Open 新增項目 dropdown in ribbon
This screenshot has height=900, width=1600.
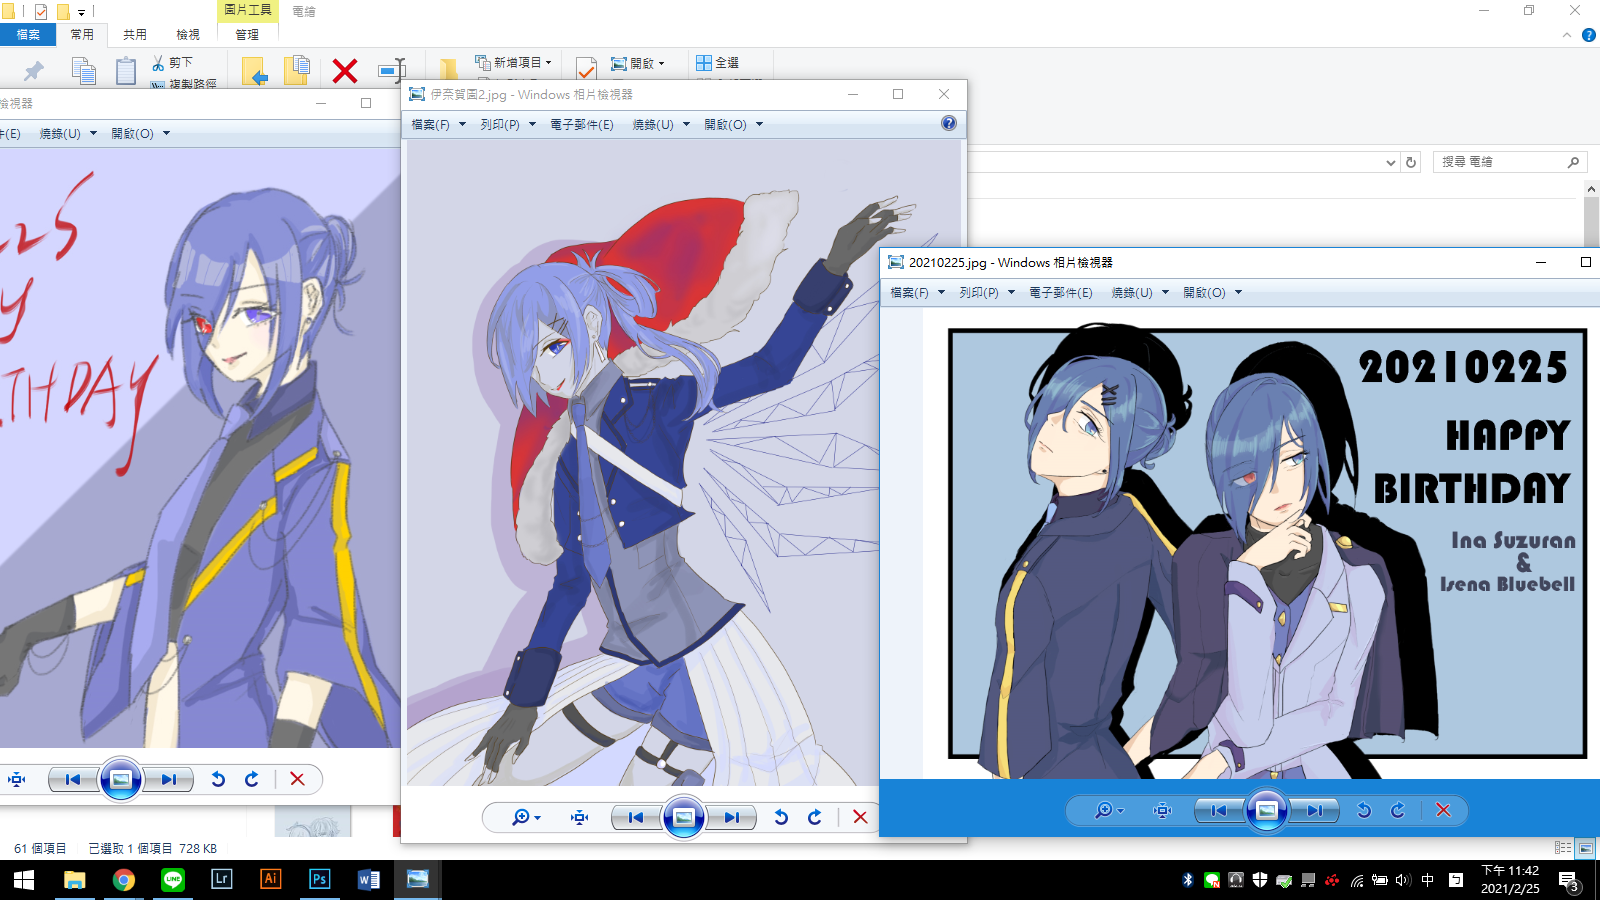click(x=514, y=62)
